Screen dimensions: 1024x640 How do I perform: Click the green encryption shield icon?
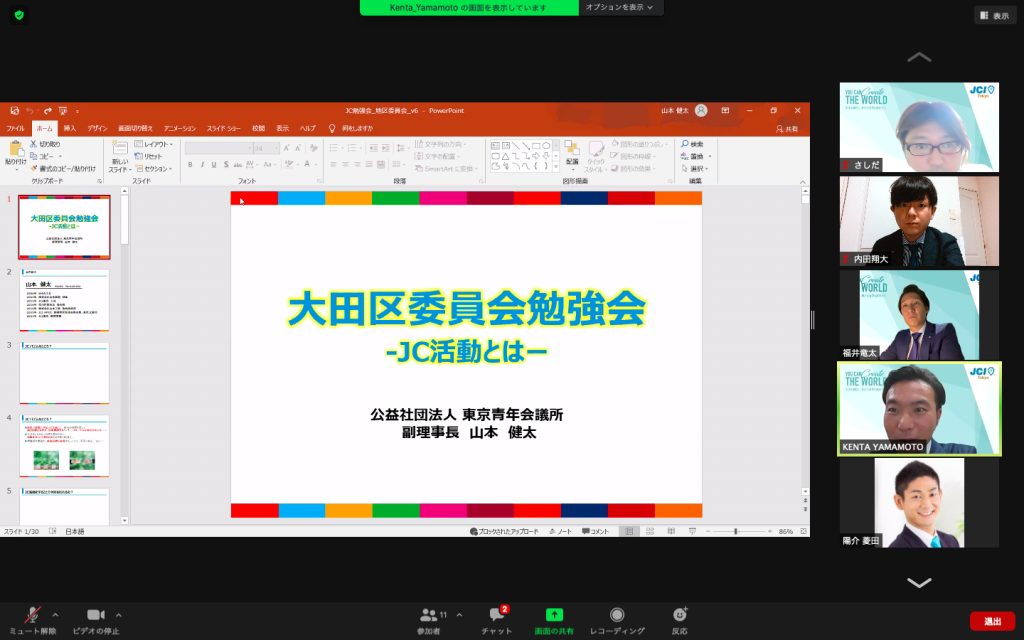click(19, 15)
